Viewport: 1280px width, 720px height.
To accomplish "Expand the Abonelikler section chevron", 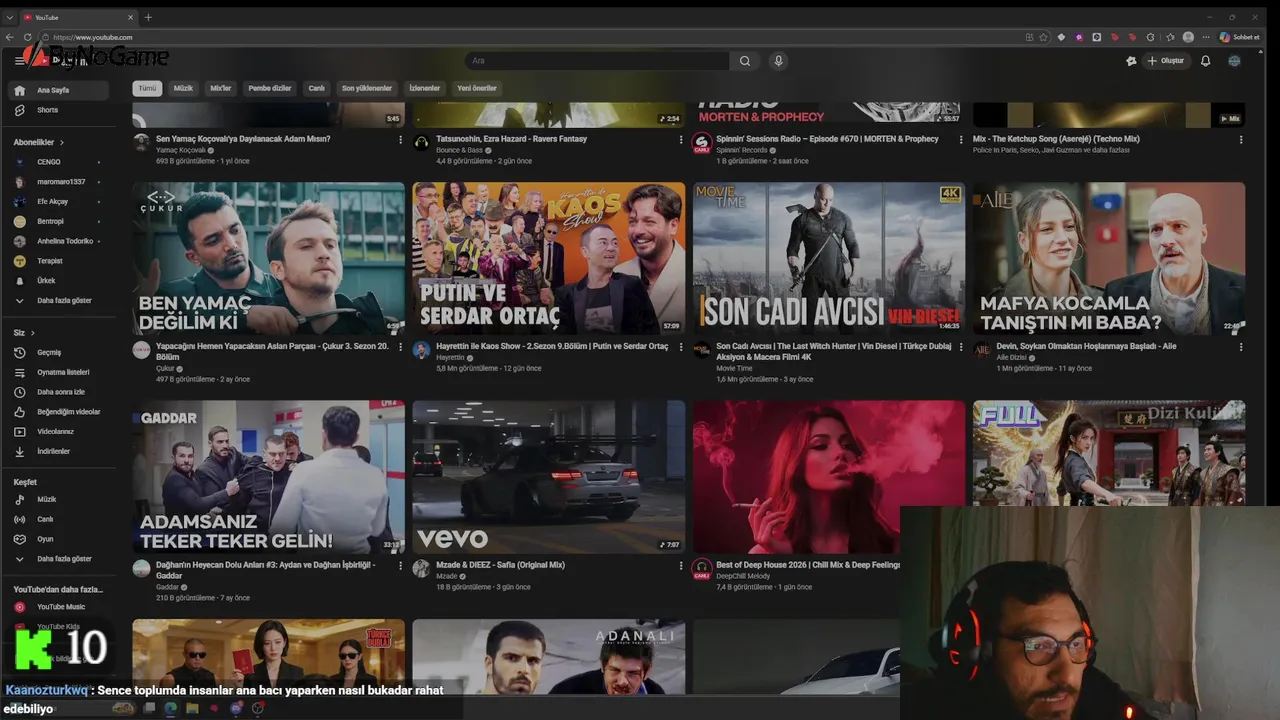I will tap(62, 142).
